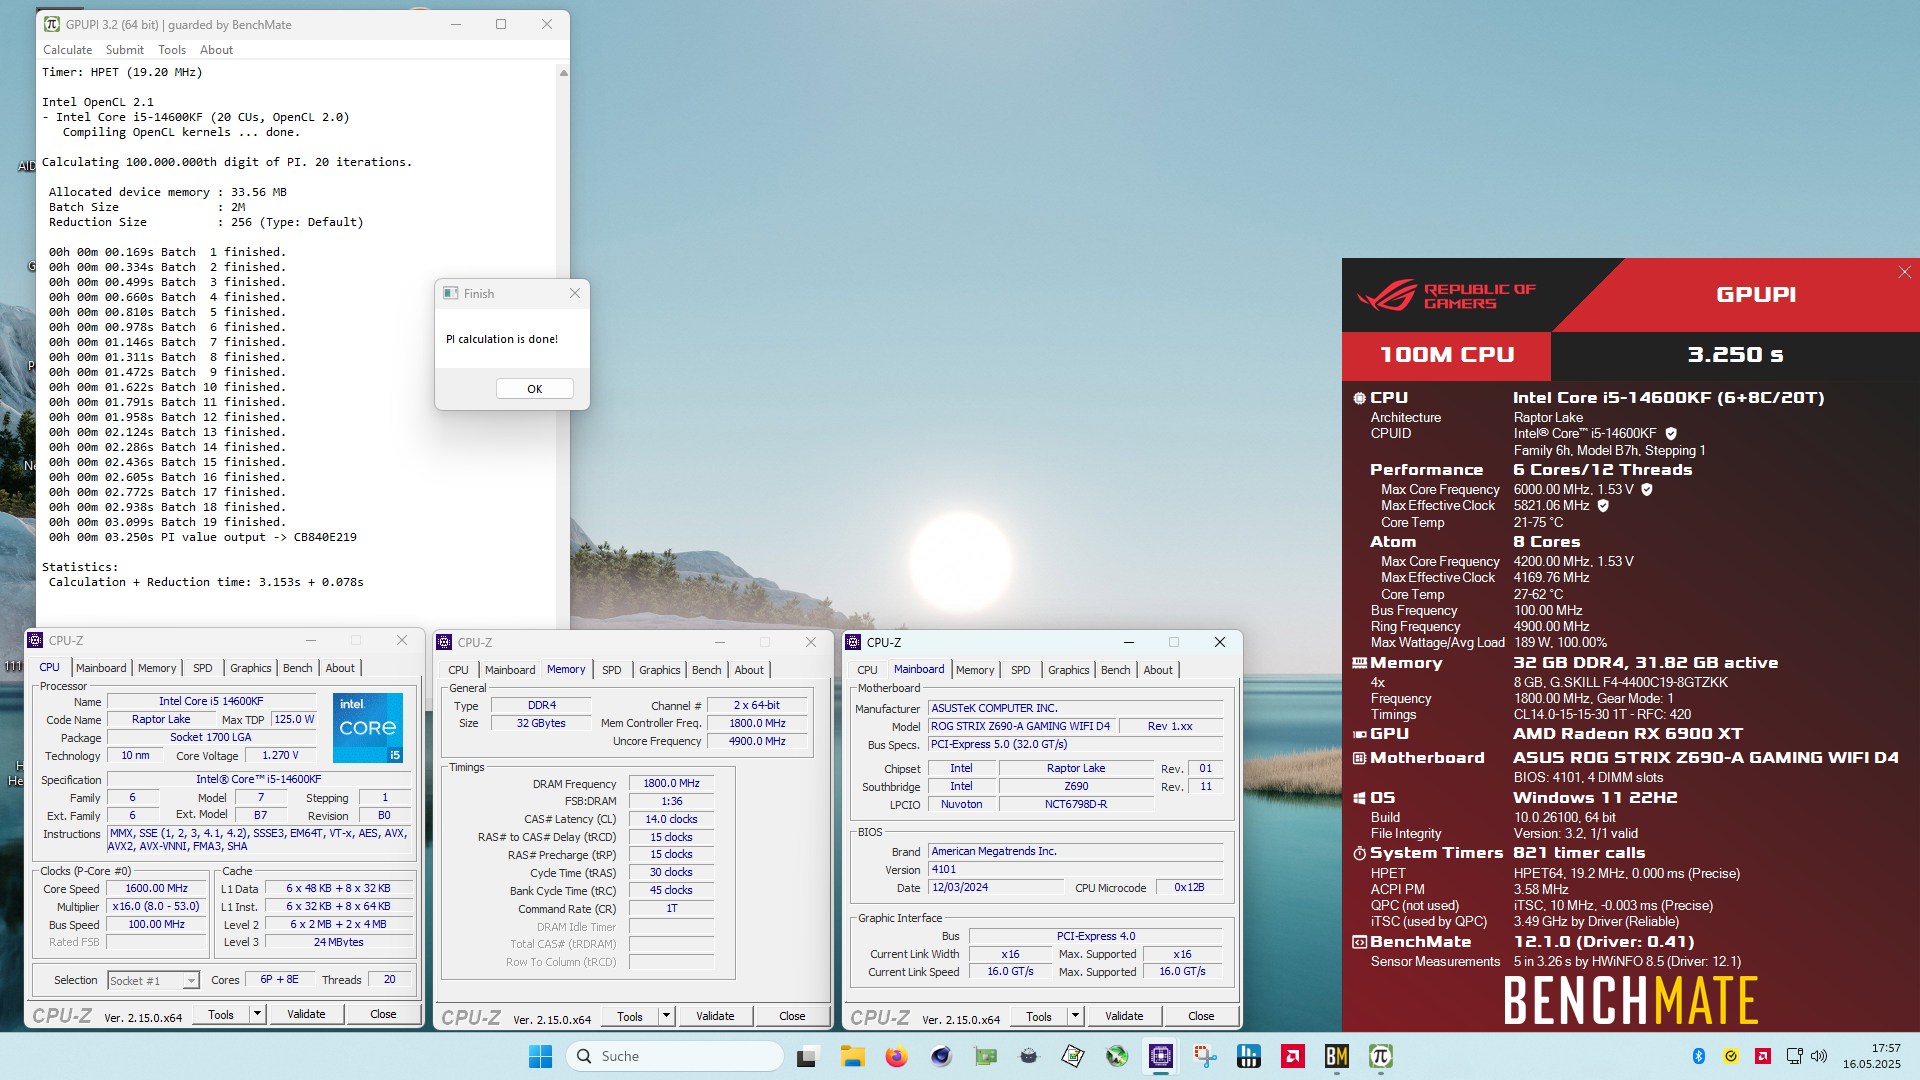
Task: Switch to Memory tab in CPU-Z Mainboard window
Action: [x=975, y=670]
